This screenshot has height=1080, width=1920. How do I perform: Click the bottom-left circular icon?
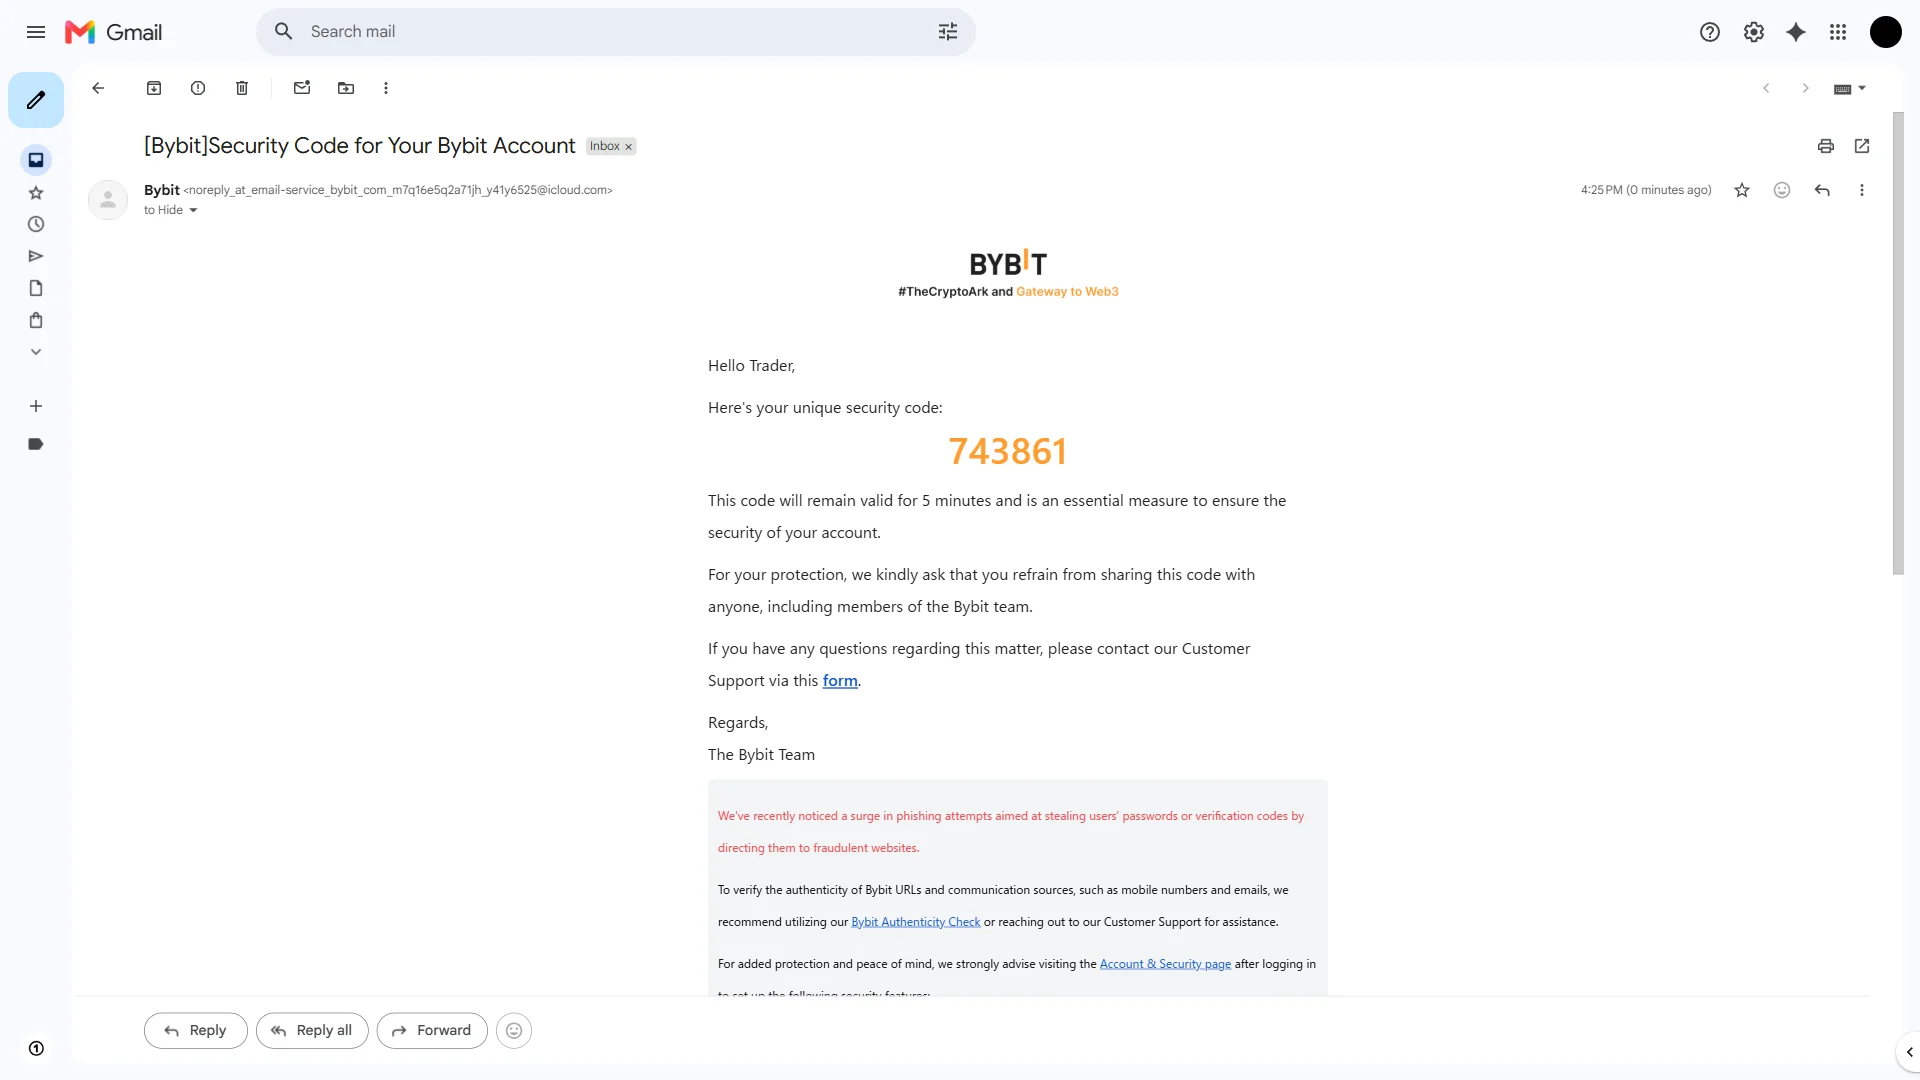(x=36, y=1049)
